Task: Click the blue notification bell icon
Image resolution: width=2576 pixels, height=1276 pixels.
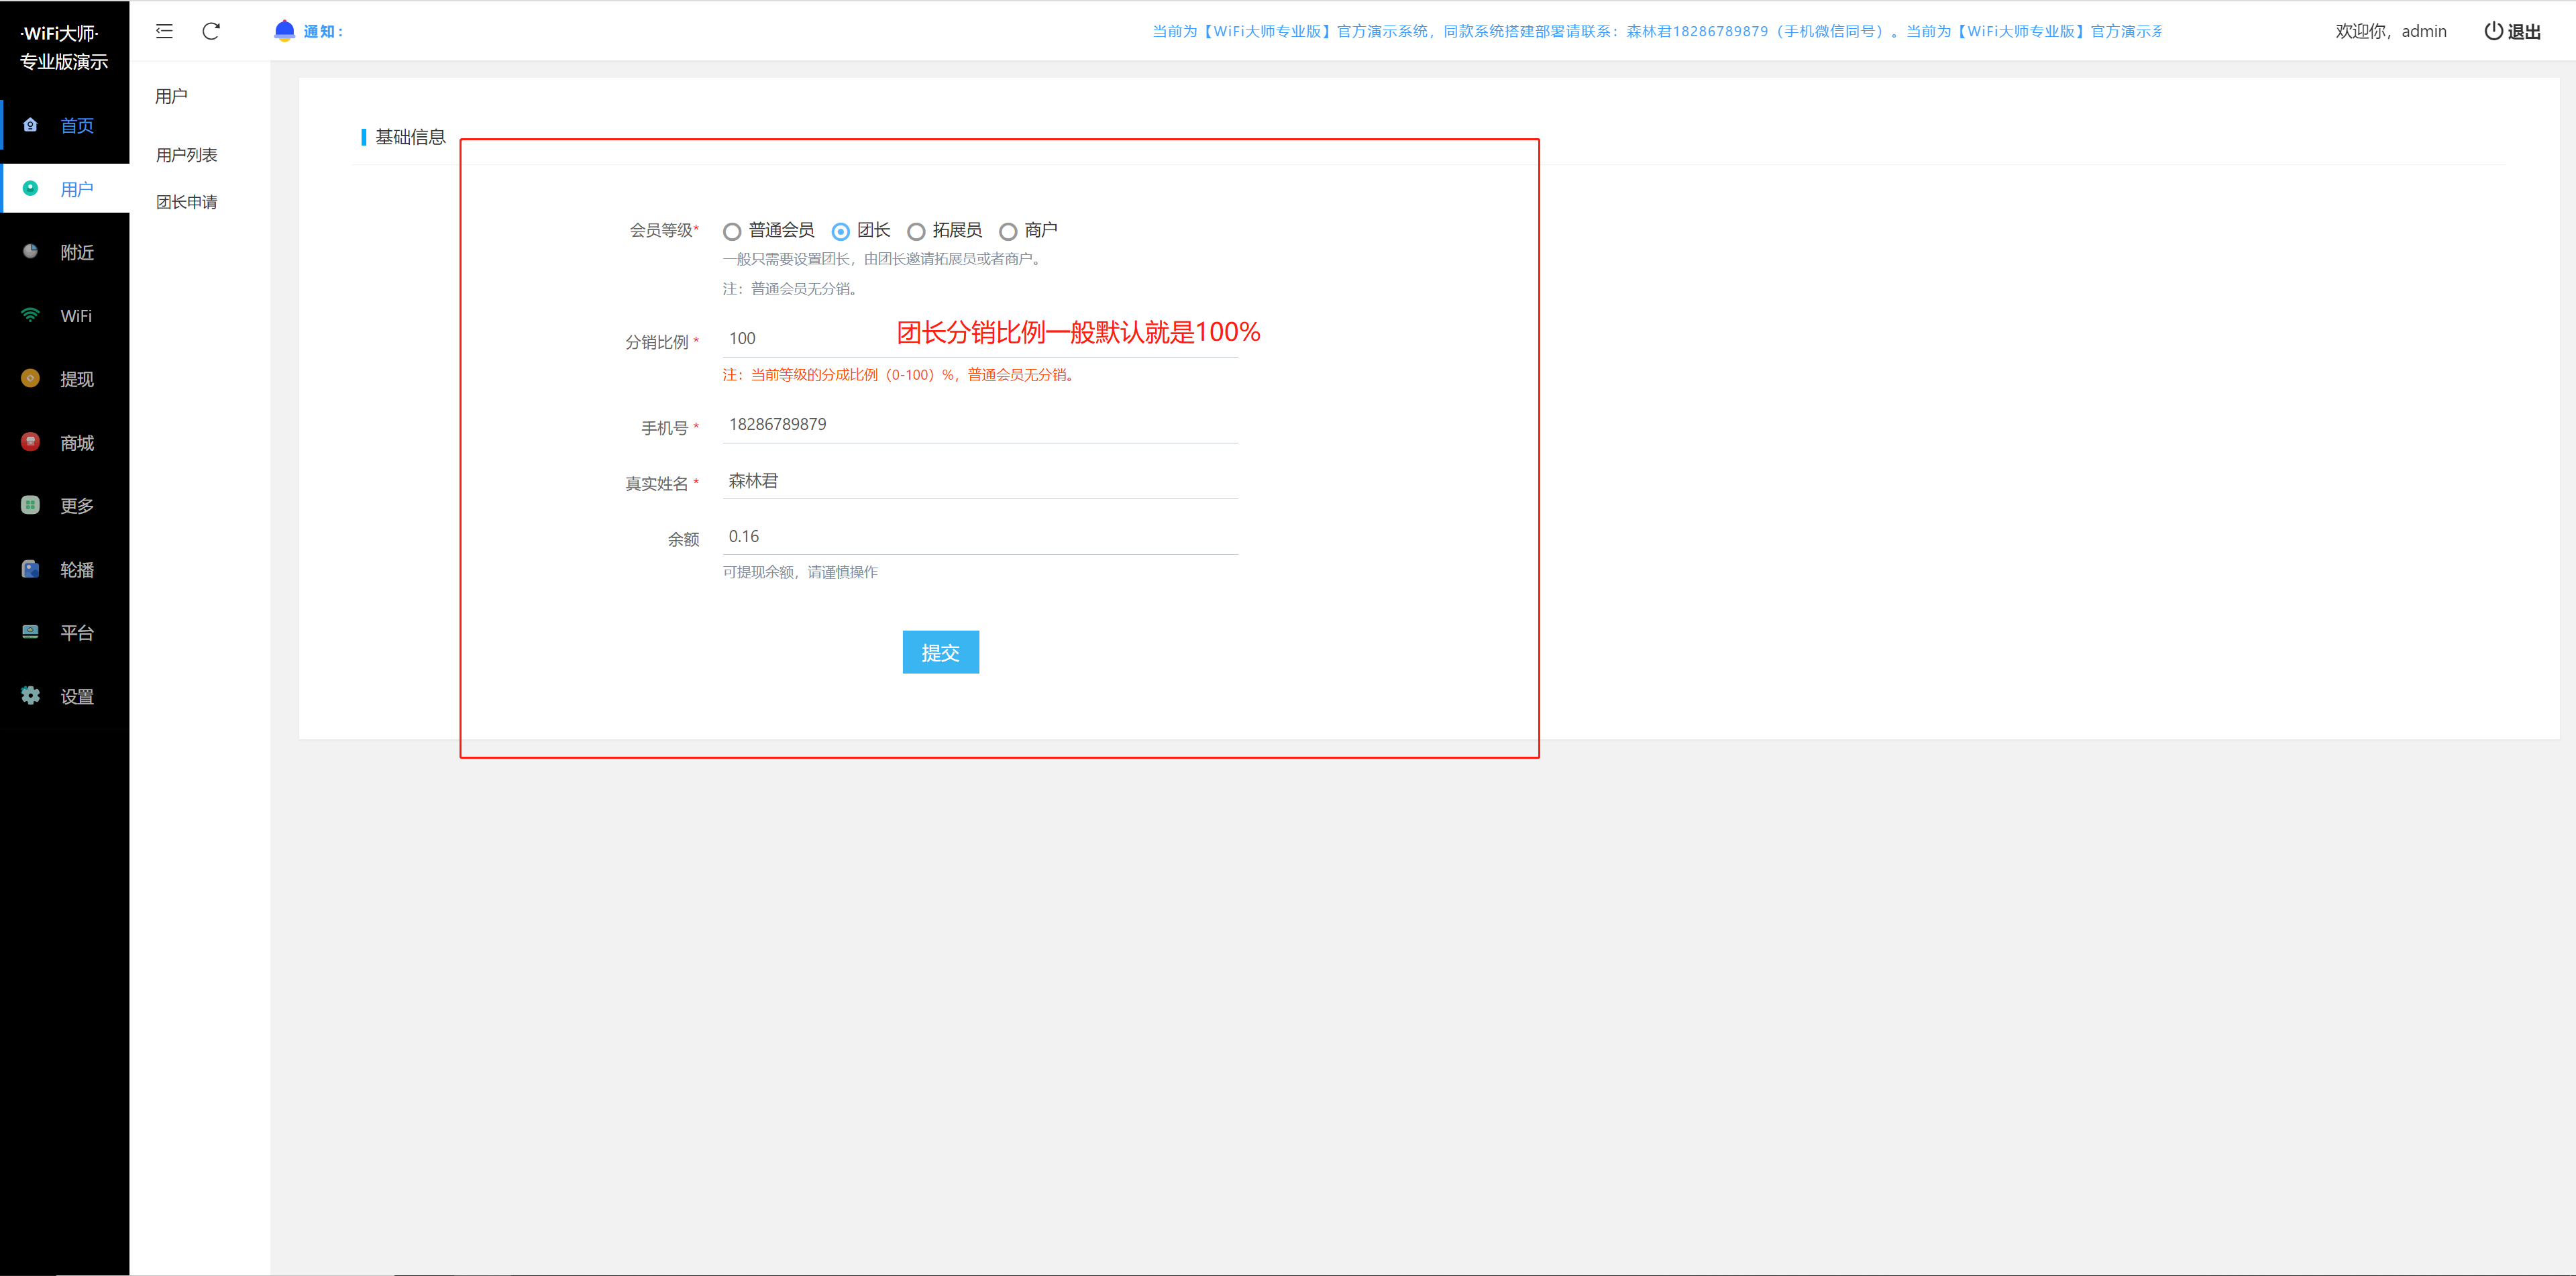Action: pyautogui.click(x=284, y=31)
